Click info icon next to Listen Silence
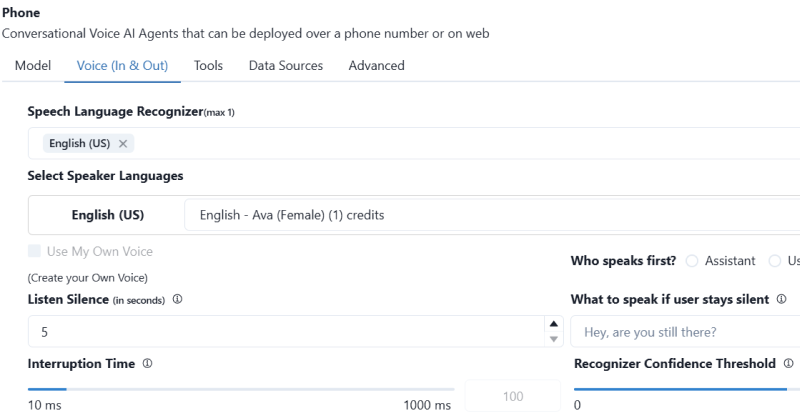The image size is (800, 418). (177, 299)
